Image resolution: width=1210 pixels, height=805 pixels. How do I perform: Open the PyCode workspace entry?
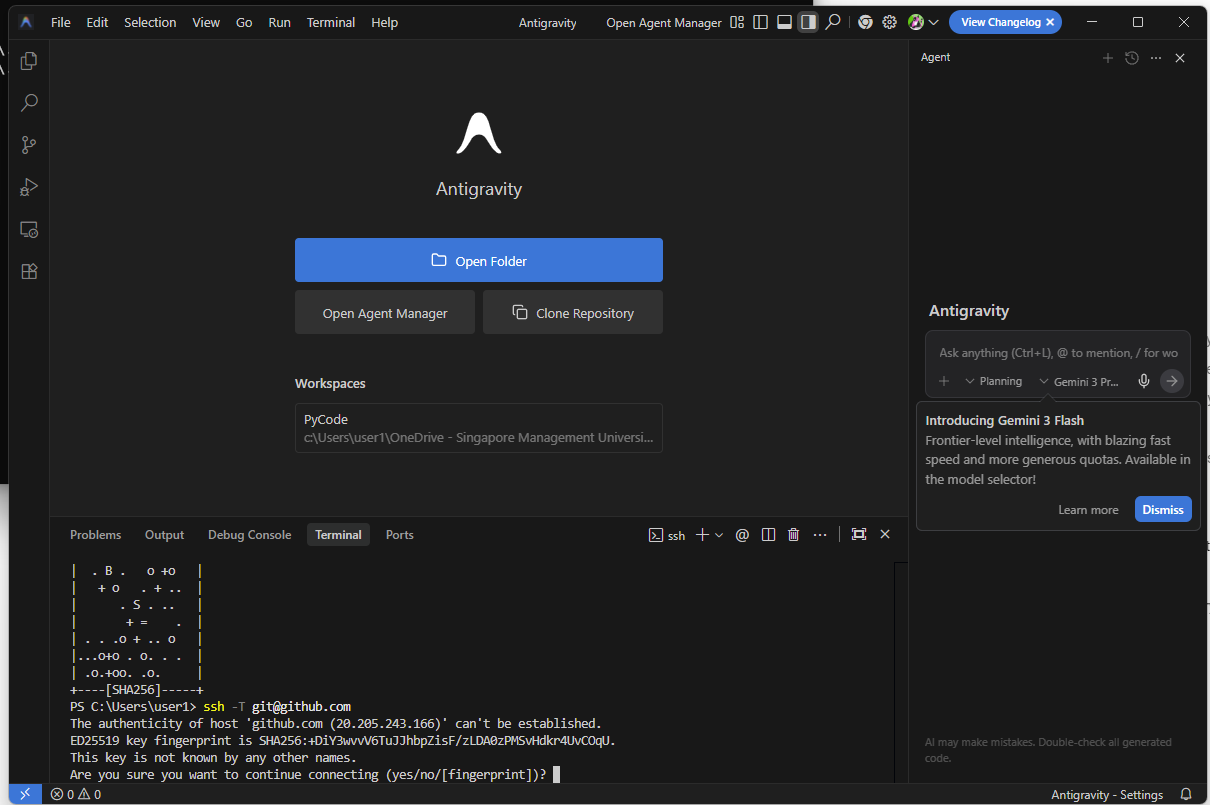(x=479, y=428)
